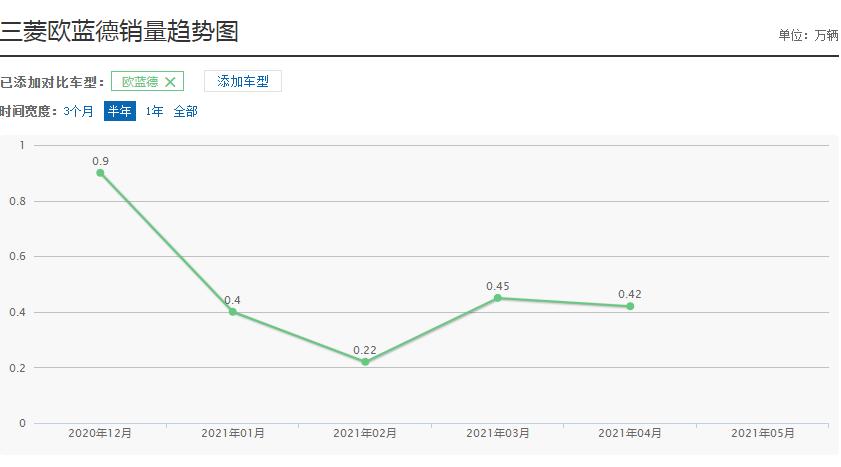Click the 单位：万辆 unit label
This screenshot has width=841, height=467.
(x=808, y=35)
